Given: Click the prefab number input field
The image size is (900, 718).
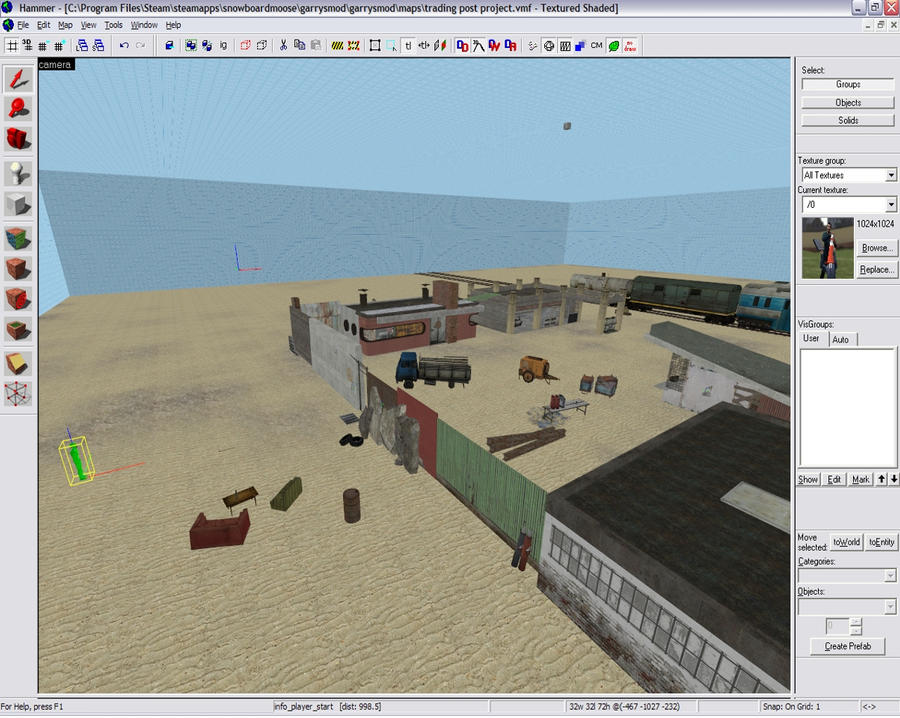Looking at the screenshot, I should (837, 626).
